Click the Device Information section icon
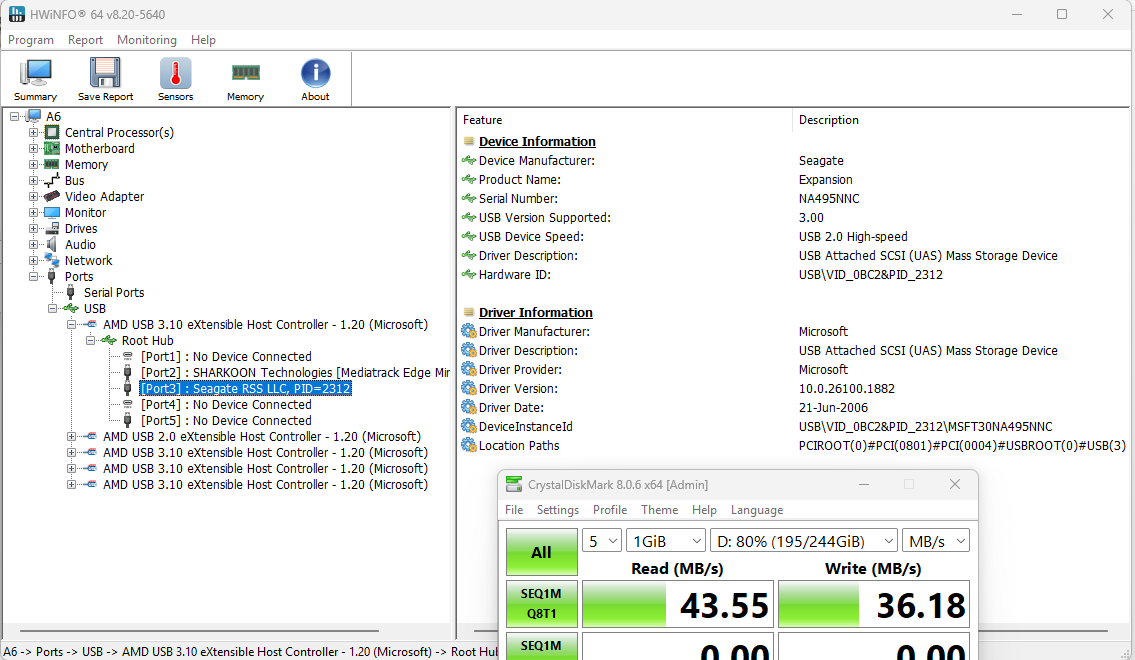1135x660 pixels. click(469, 142)
